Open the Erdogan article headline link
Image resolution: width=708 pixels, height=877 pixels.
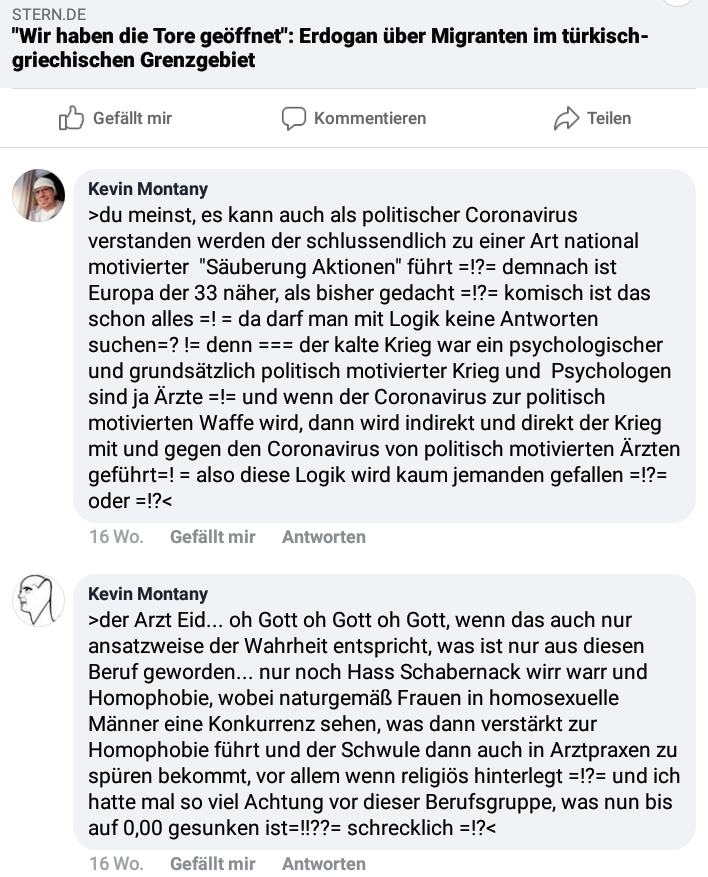point(330,48)
